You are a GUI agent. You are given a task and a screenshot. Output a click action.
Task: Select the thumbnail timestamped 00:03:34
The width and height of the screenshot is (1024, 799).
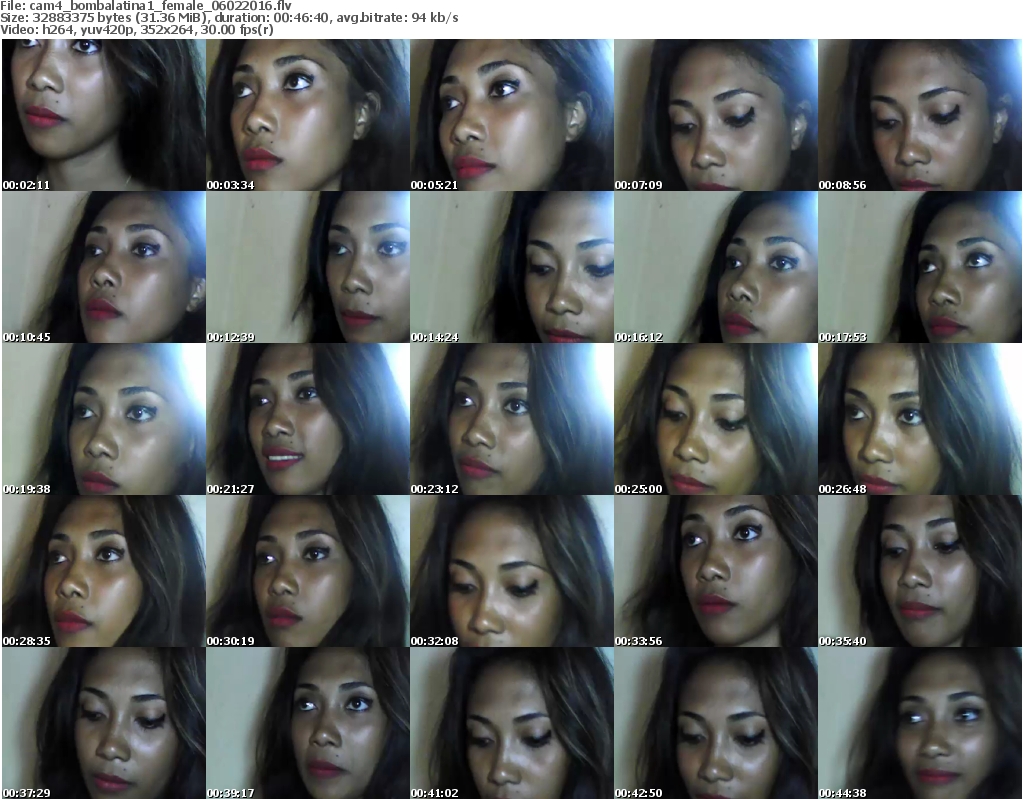(308, 115)
